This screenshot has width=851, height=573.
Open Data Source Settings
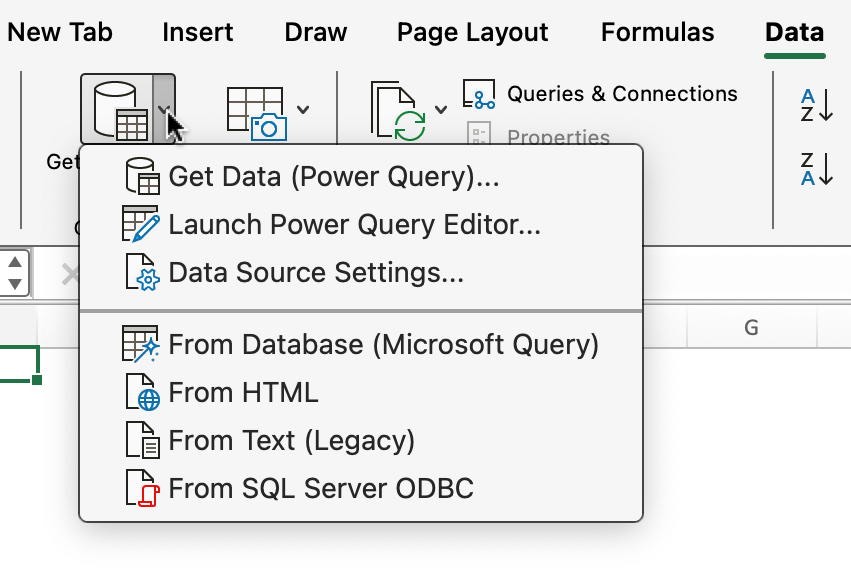(316, 273)
